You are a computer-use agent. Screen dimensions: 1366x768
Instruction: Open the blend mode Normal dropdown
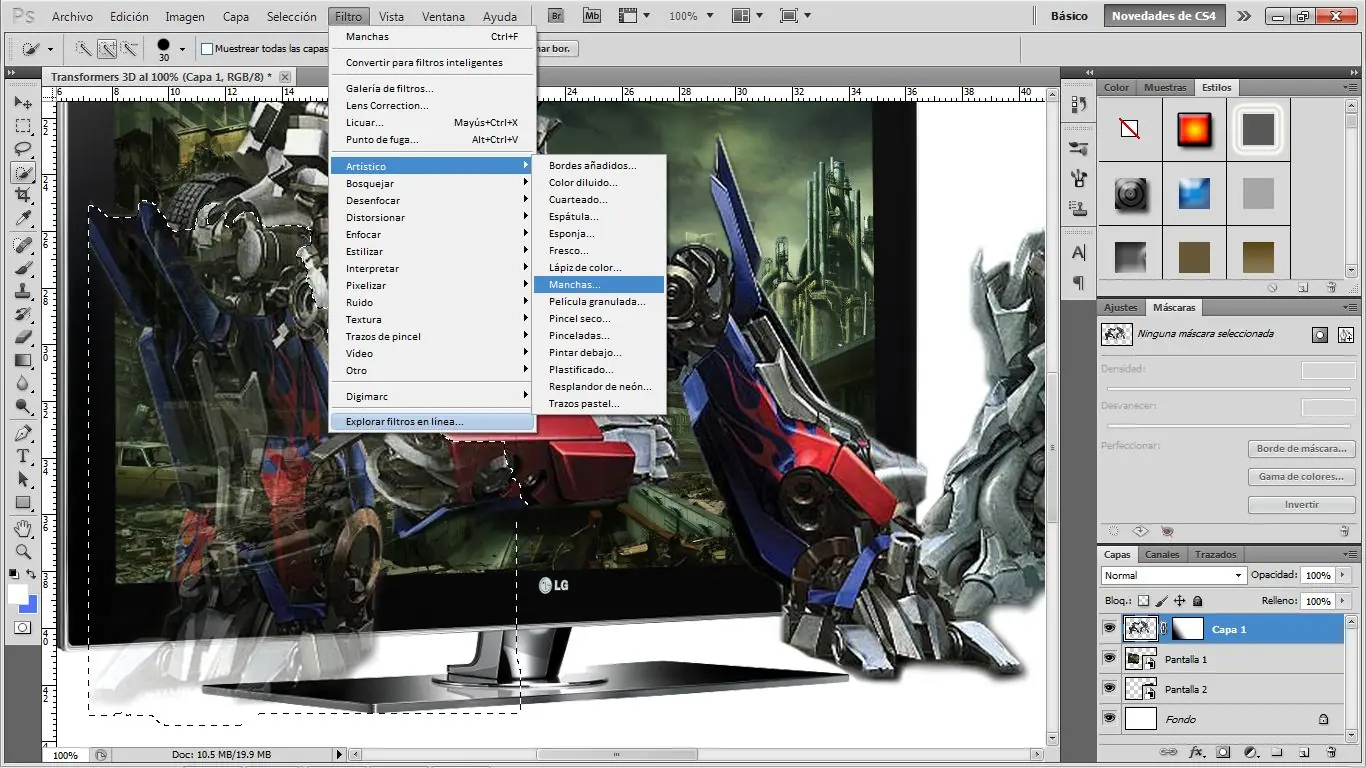[1173, 575]
